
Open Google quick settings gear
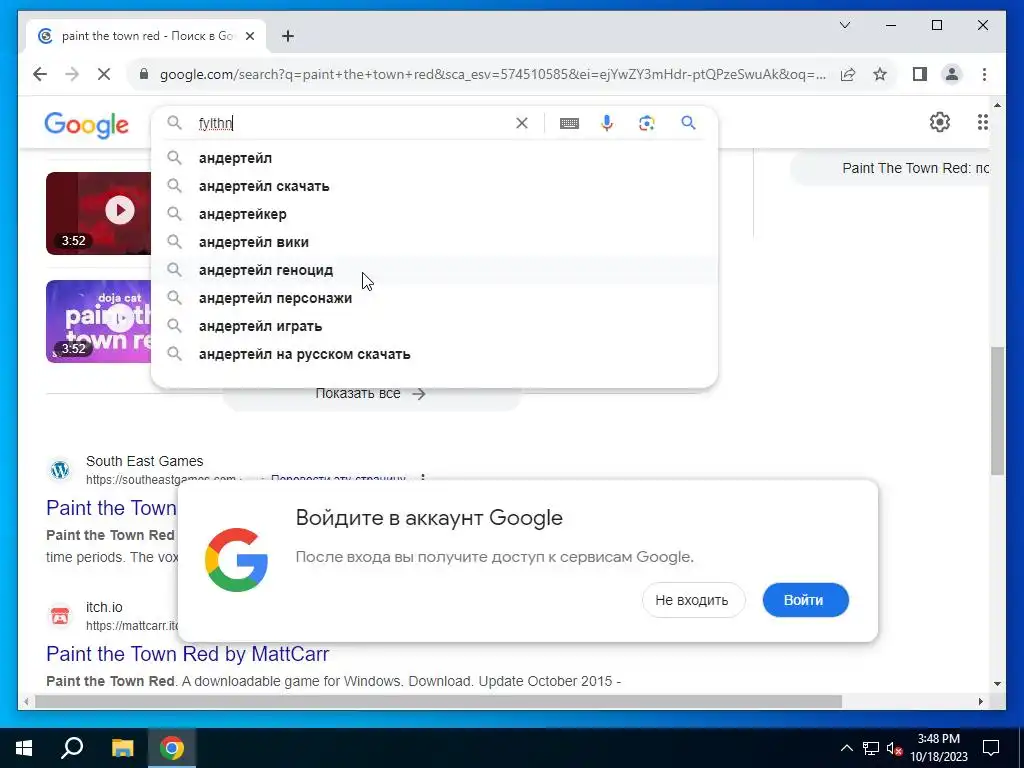coord(939,122)
